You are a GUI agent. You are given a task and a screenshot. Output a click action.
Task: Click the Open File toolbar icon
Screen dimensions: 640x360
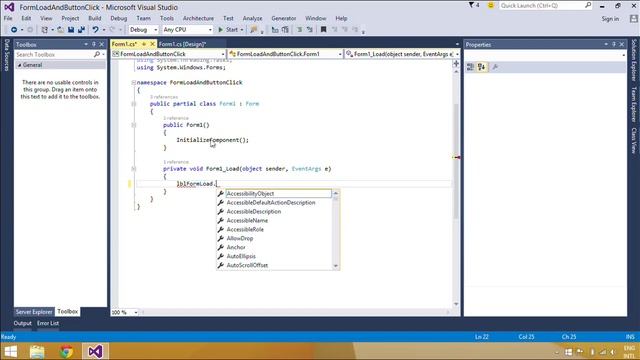pos(60,30)
